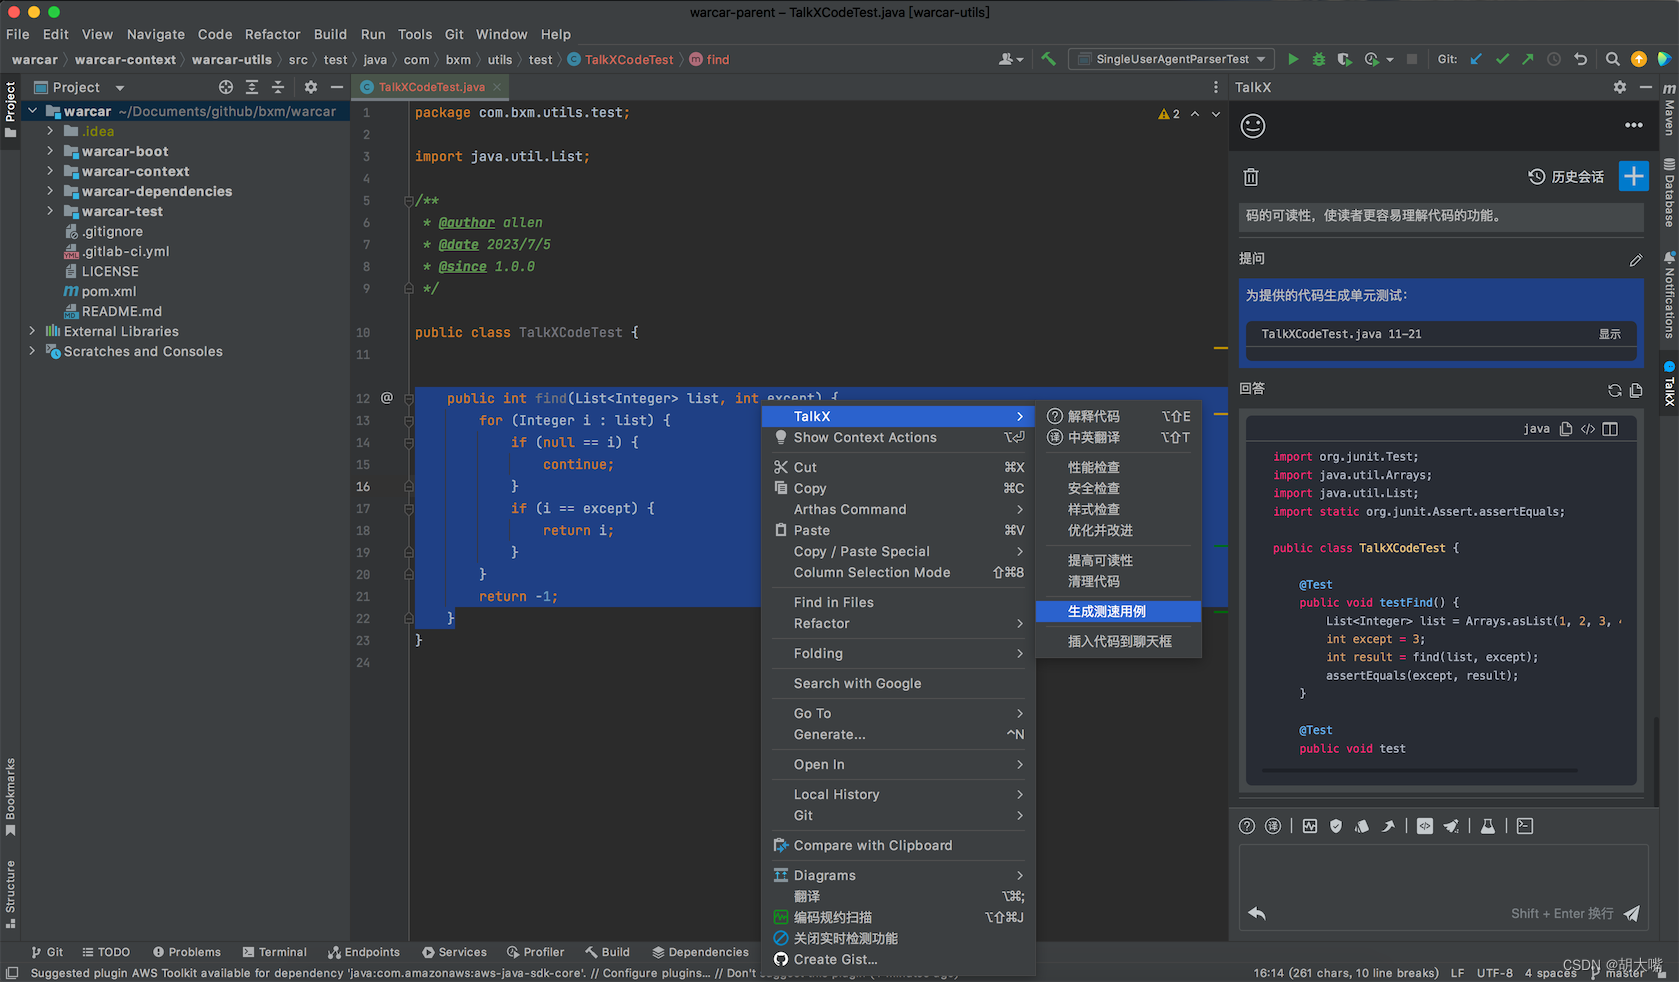1679x982 pixels.
Task: Expand Scratches and Consoles node
Action: [x=32, y=351]
